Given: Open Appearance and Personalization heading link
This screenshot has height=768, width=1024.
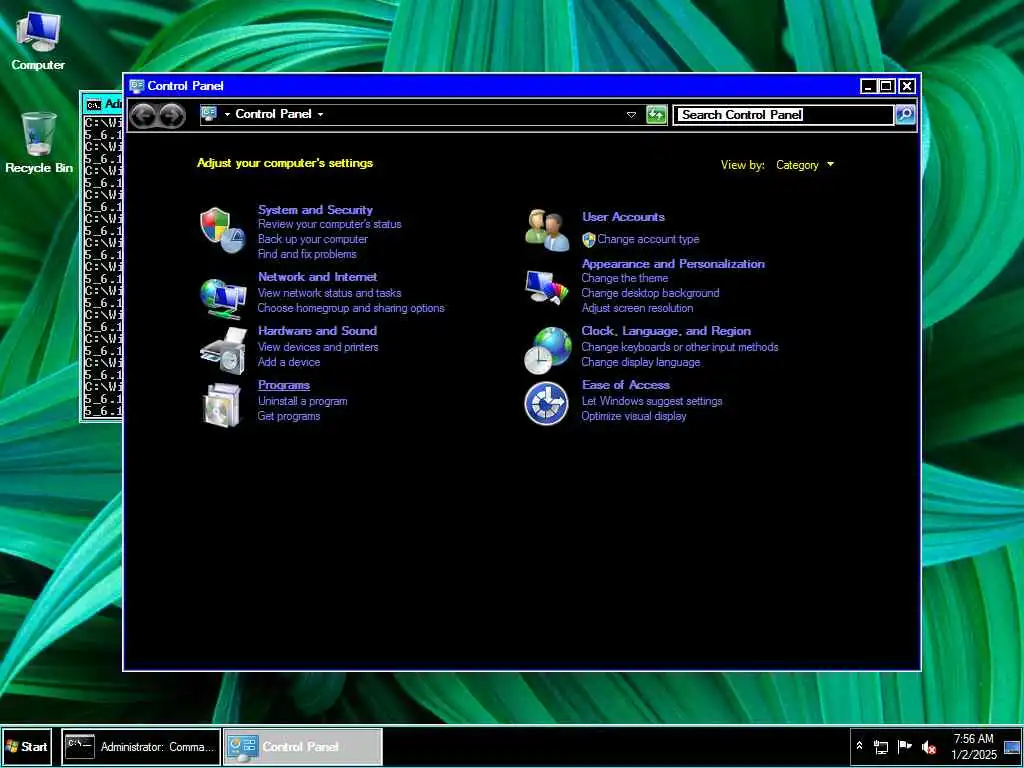Looking at the screenshot, I should pyautogui.click(x=673, y=264).
